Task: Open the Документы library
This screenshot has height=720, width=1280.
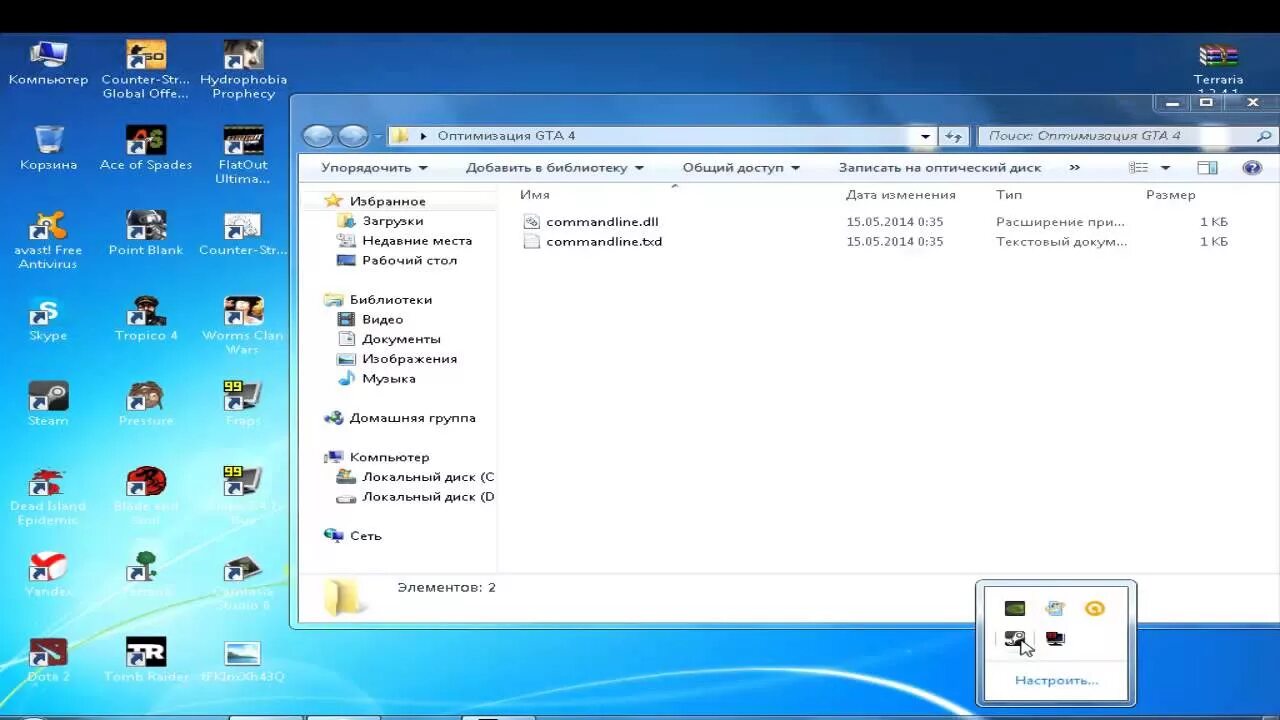Action: pyautogui.click(x=401, y=339)
